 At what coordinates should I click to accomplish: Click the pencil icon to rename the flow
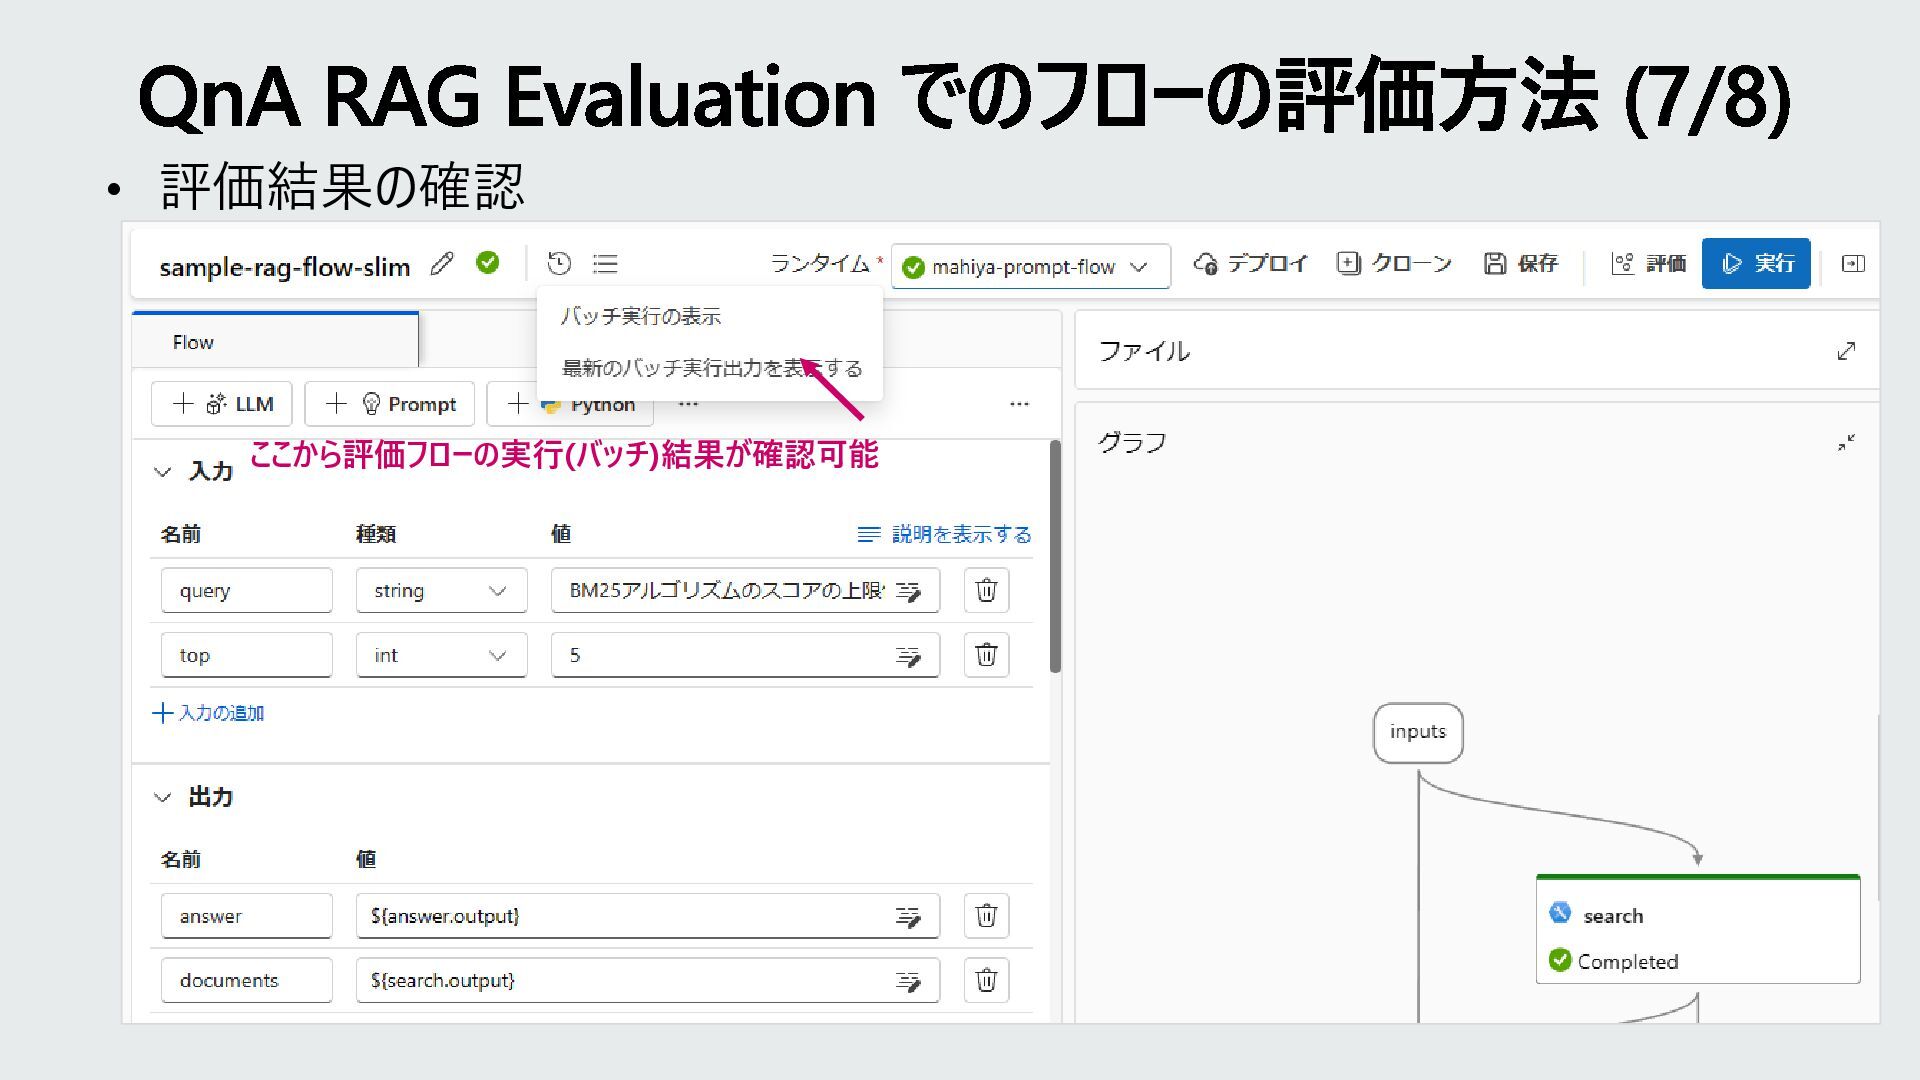tap(442, 264)
